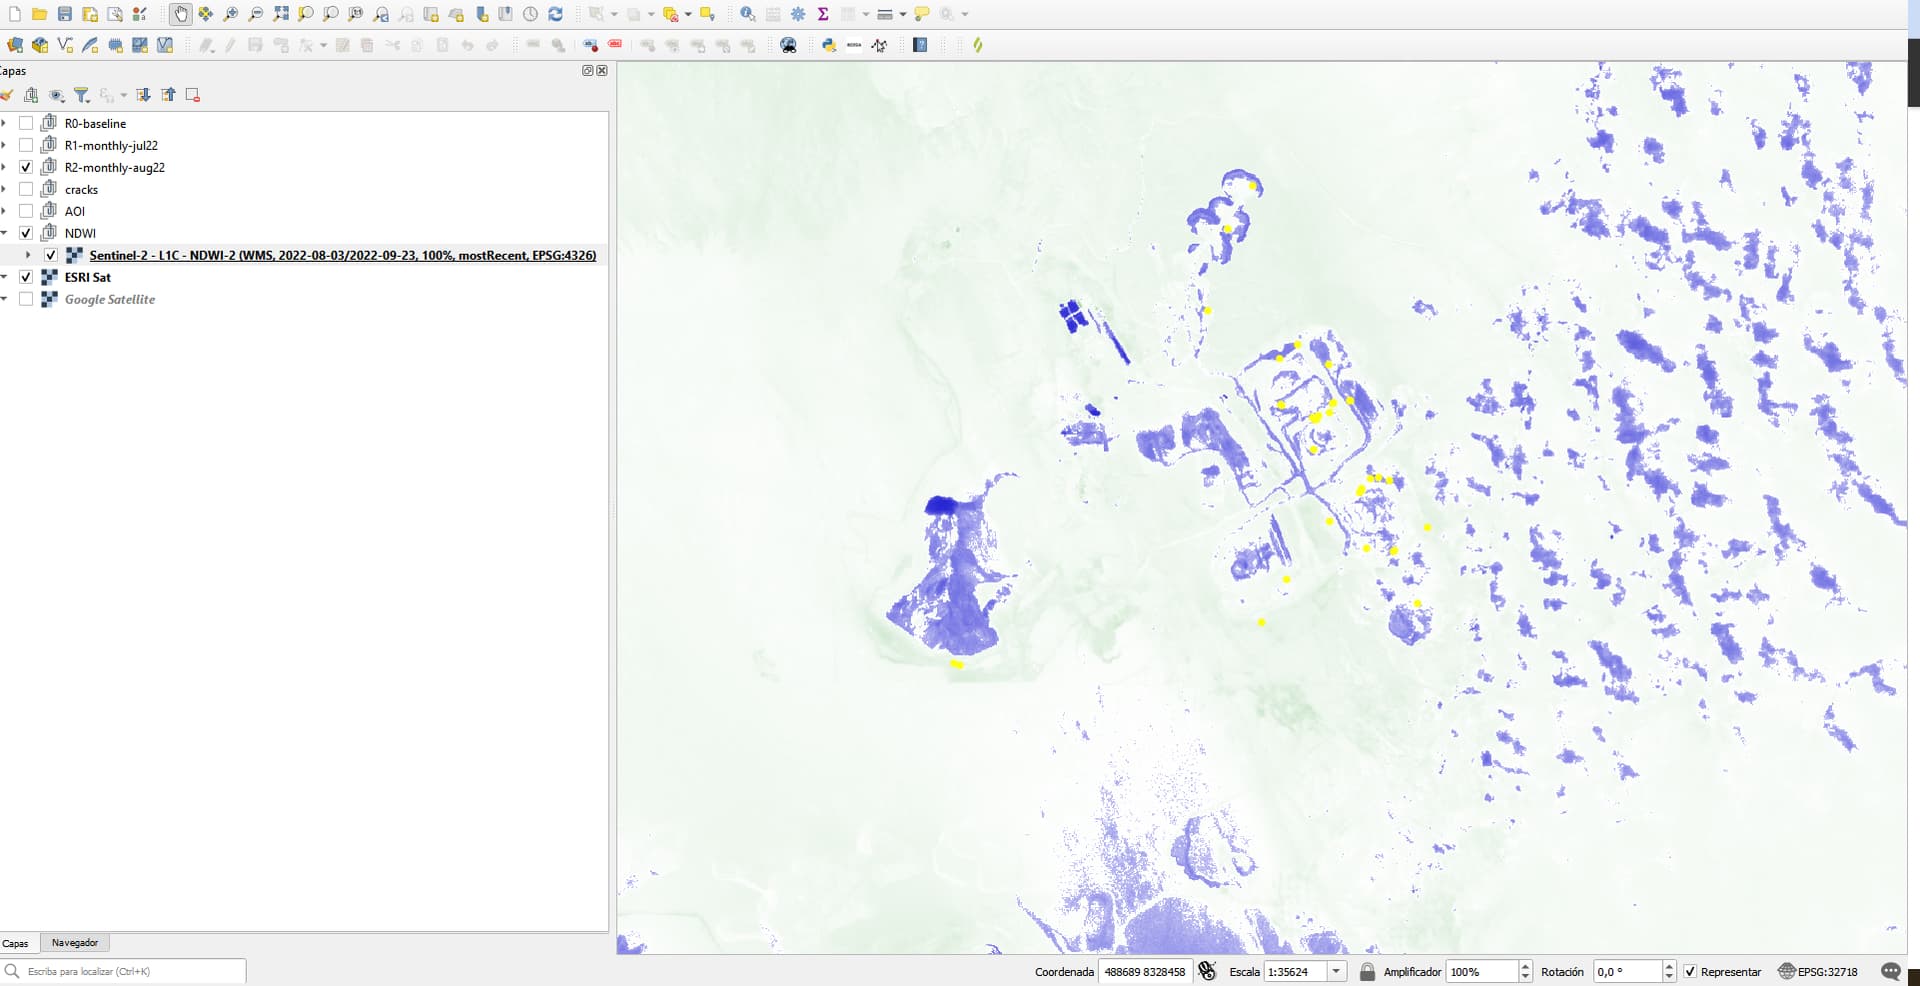Refresh the map canvas
The image size is (1920, 986).
click(x=556, y=14)
